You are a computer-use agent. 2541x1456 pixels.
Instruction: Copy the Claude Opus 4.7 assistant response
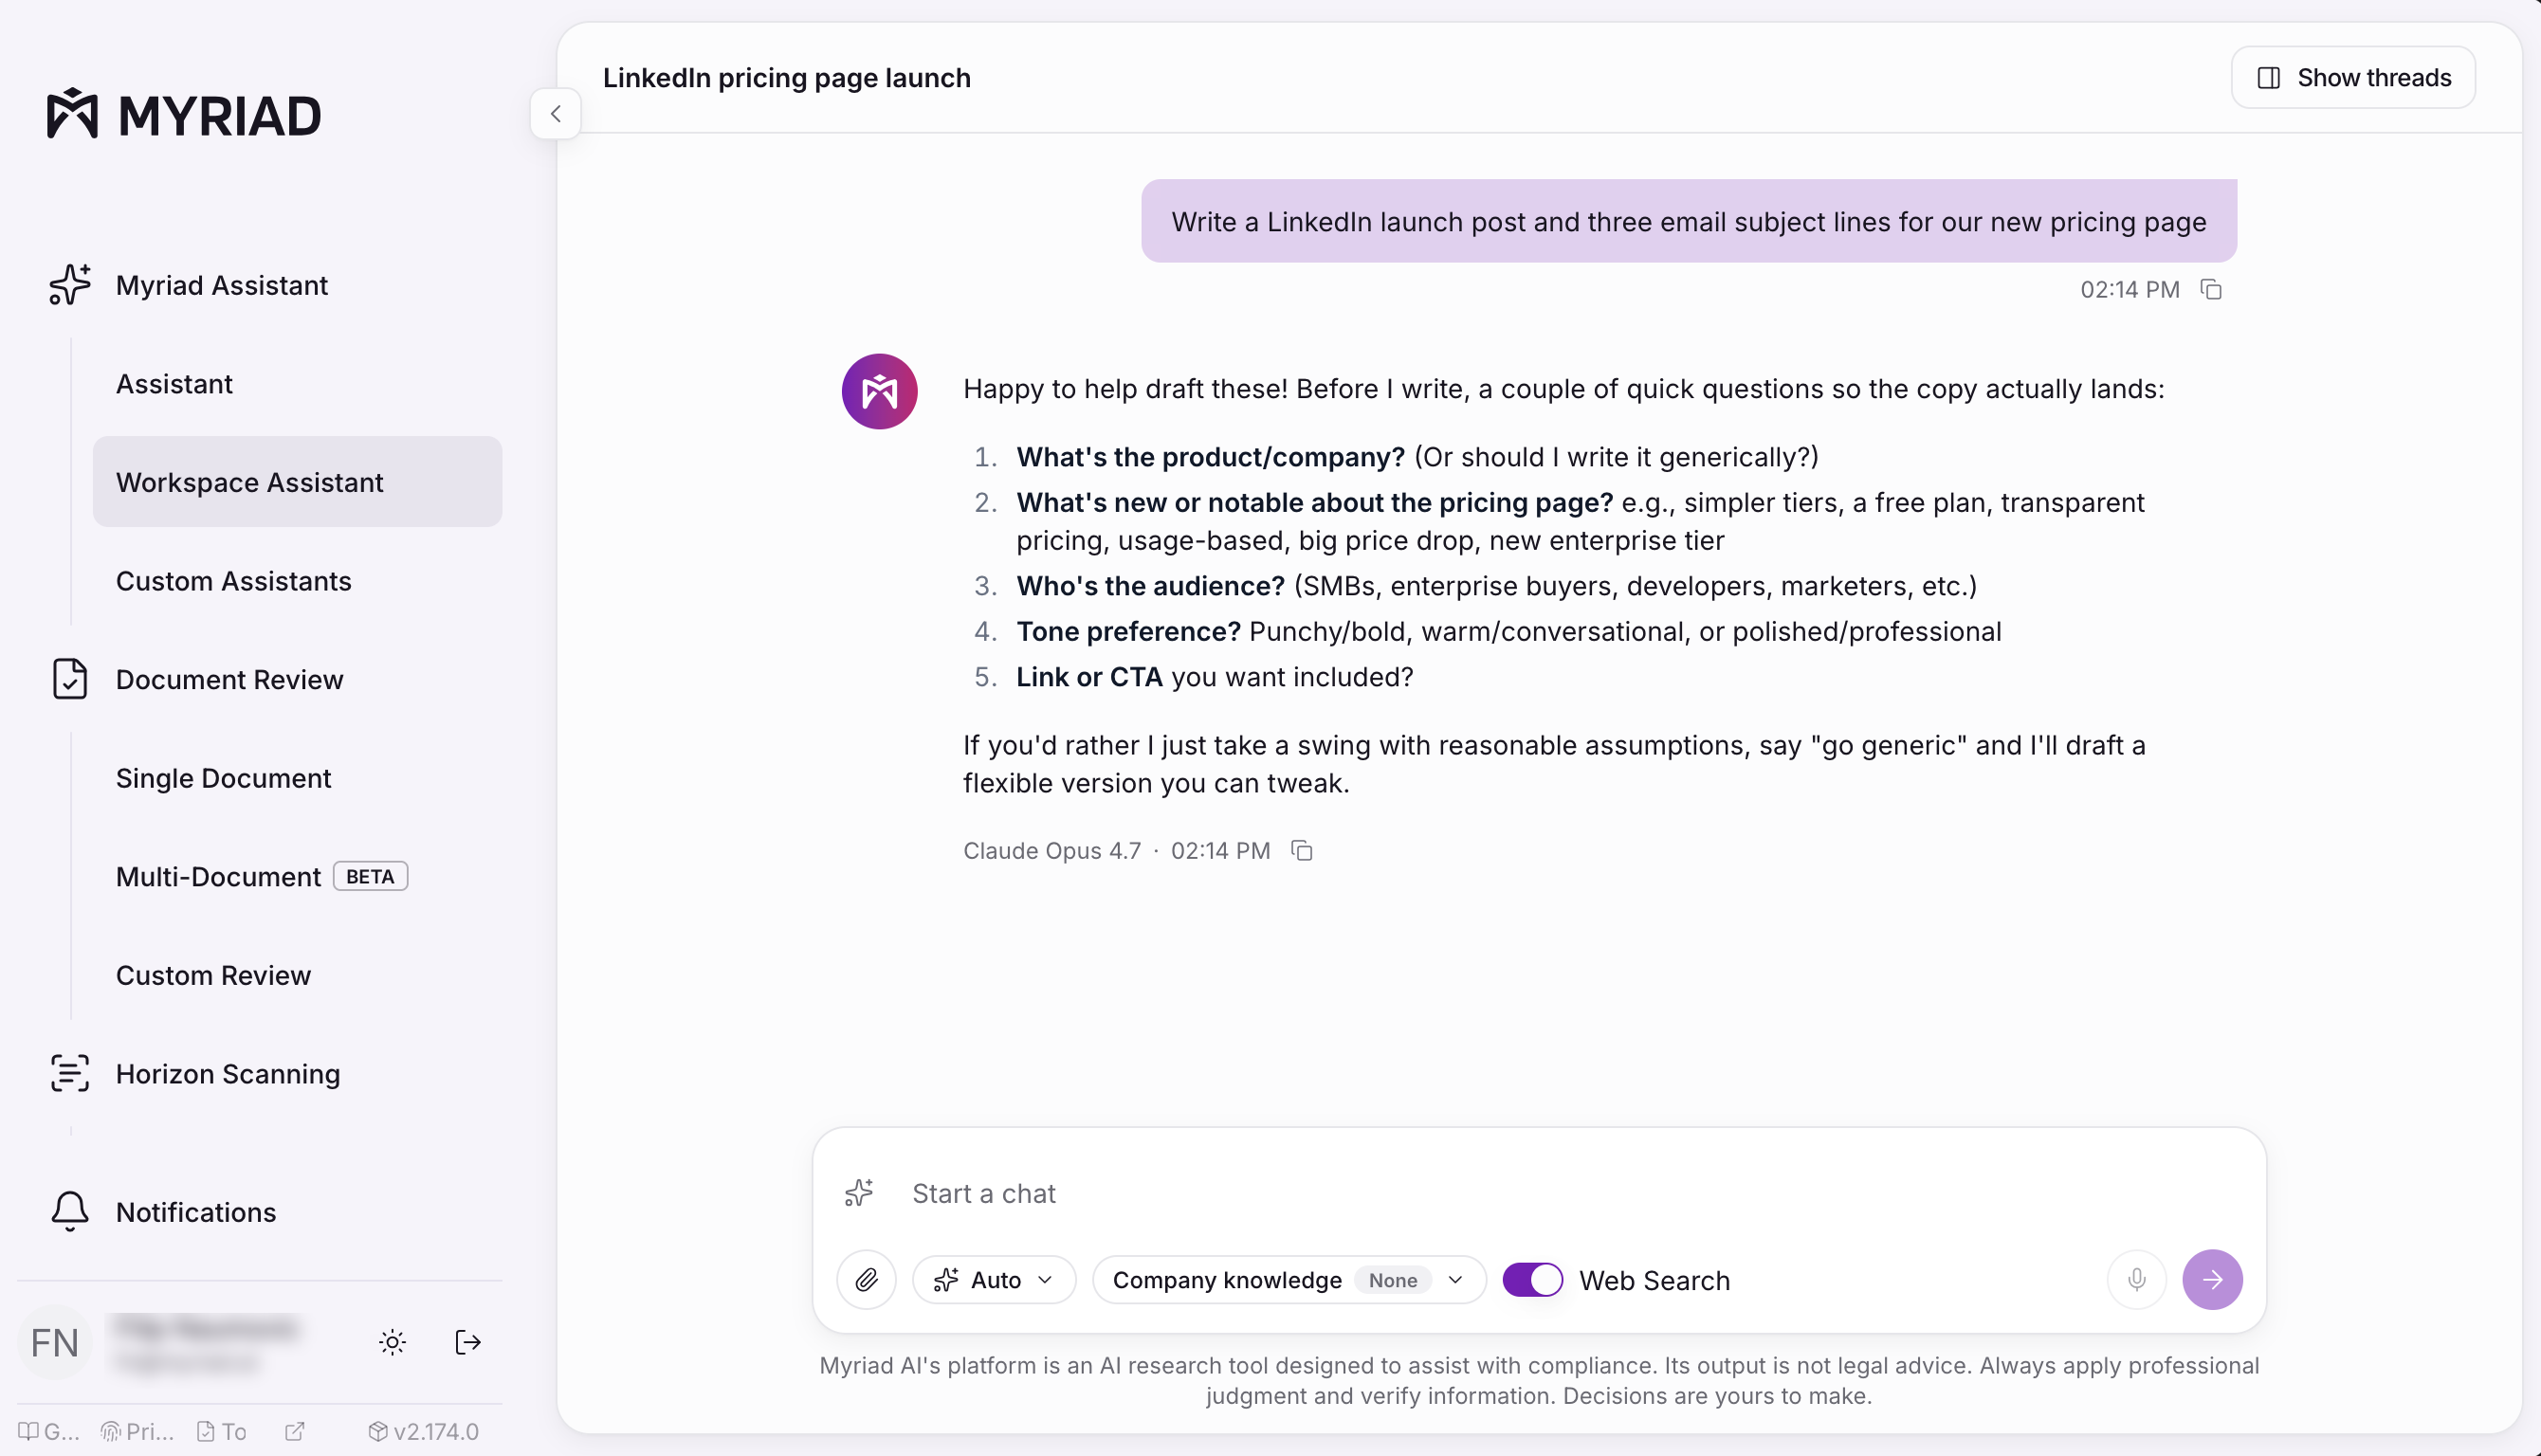click(1302, 851)
